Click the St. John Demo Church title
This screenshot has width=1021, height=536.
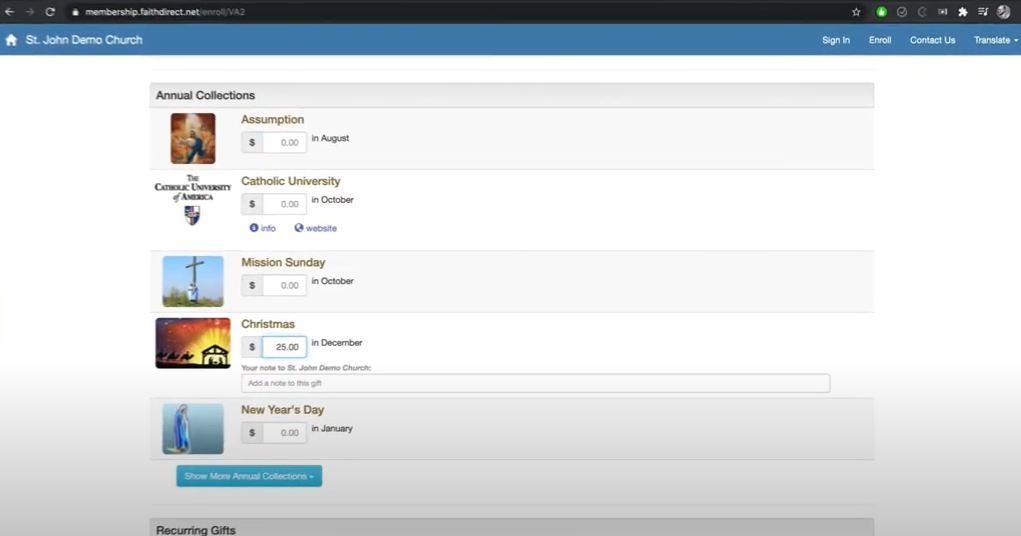coord(84,40)
